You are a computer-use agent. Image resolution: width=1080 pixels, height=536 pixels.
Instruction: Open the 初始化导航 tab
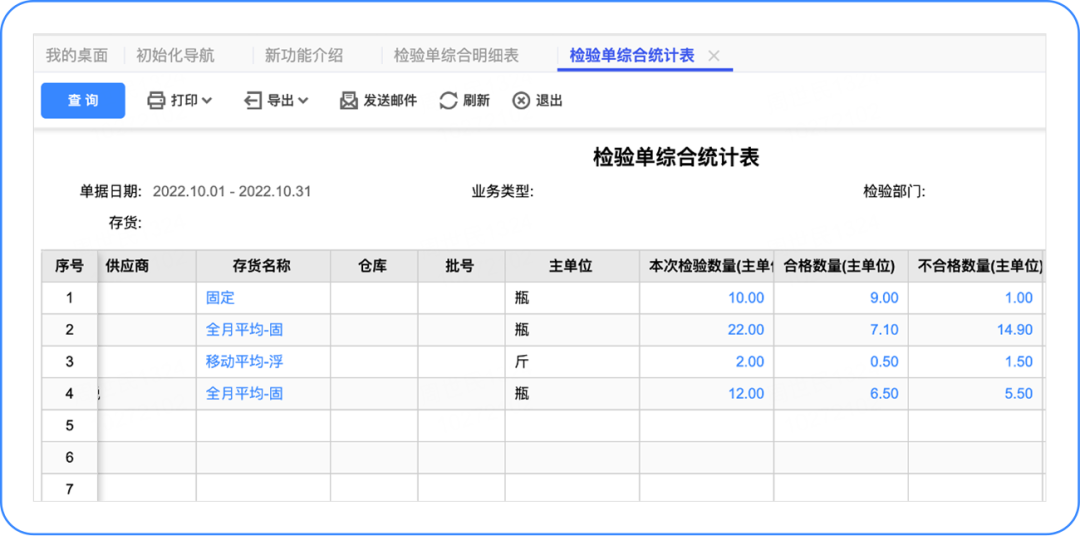click(x=175, y=56)
